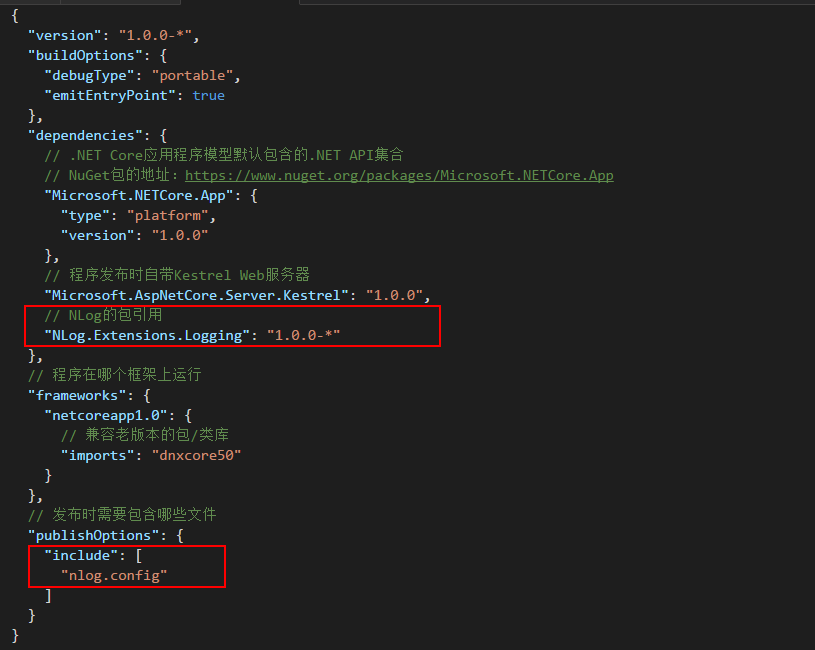Select the "1.0.0" value for Kestrel
This screenshot has width=815, height=650.
pyautogui.click(x=394, y=296)
